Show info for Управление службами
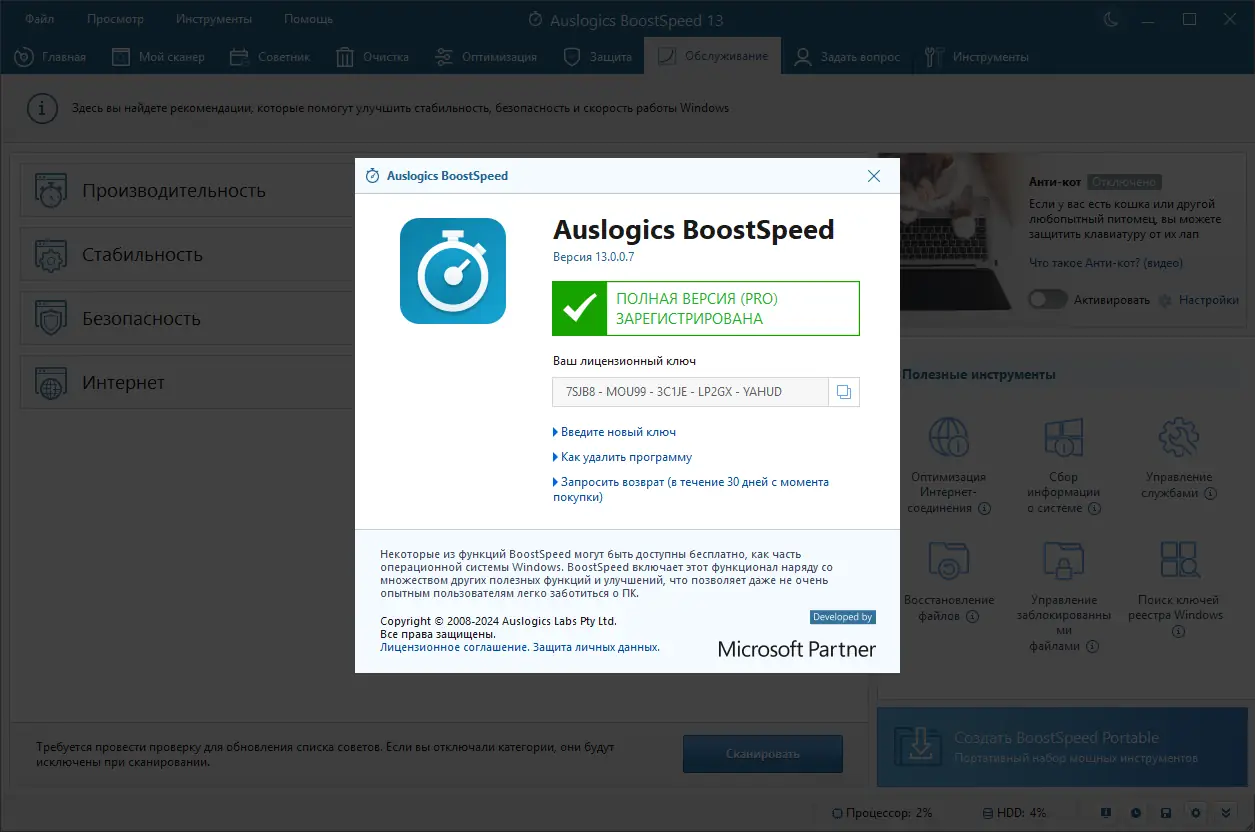 click(1210, 494)
